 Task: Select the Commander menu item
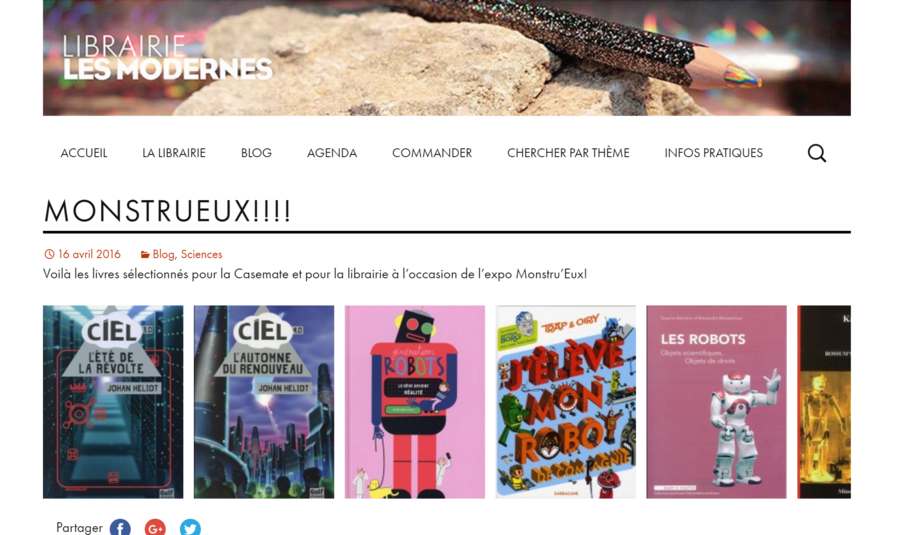click(x=432, y=153)
